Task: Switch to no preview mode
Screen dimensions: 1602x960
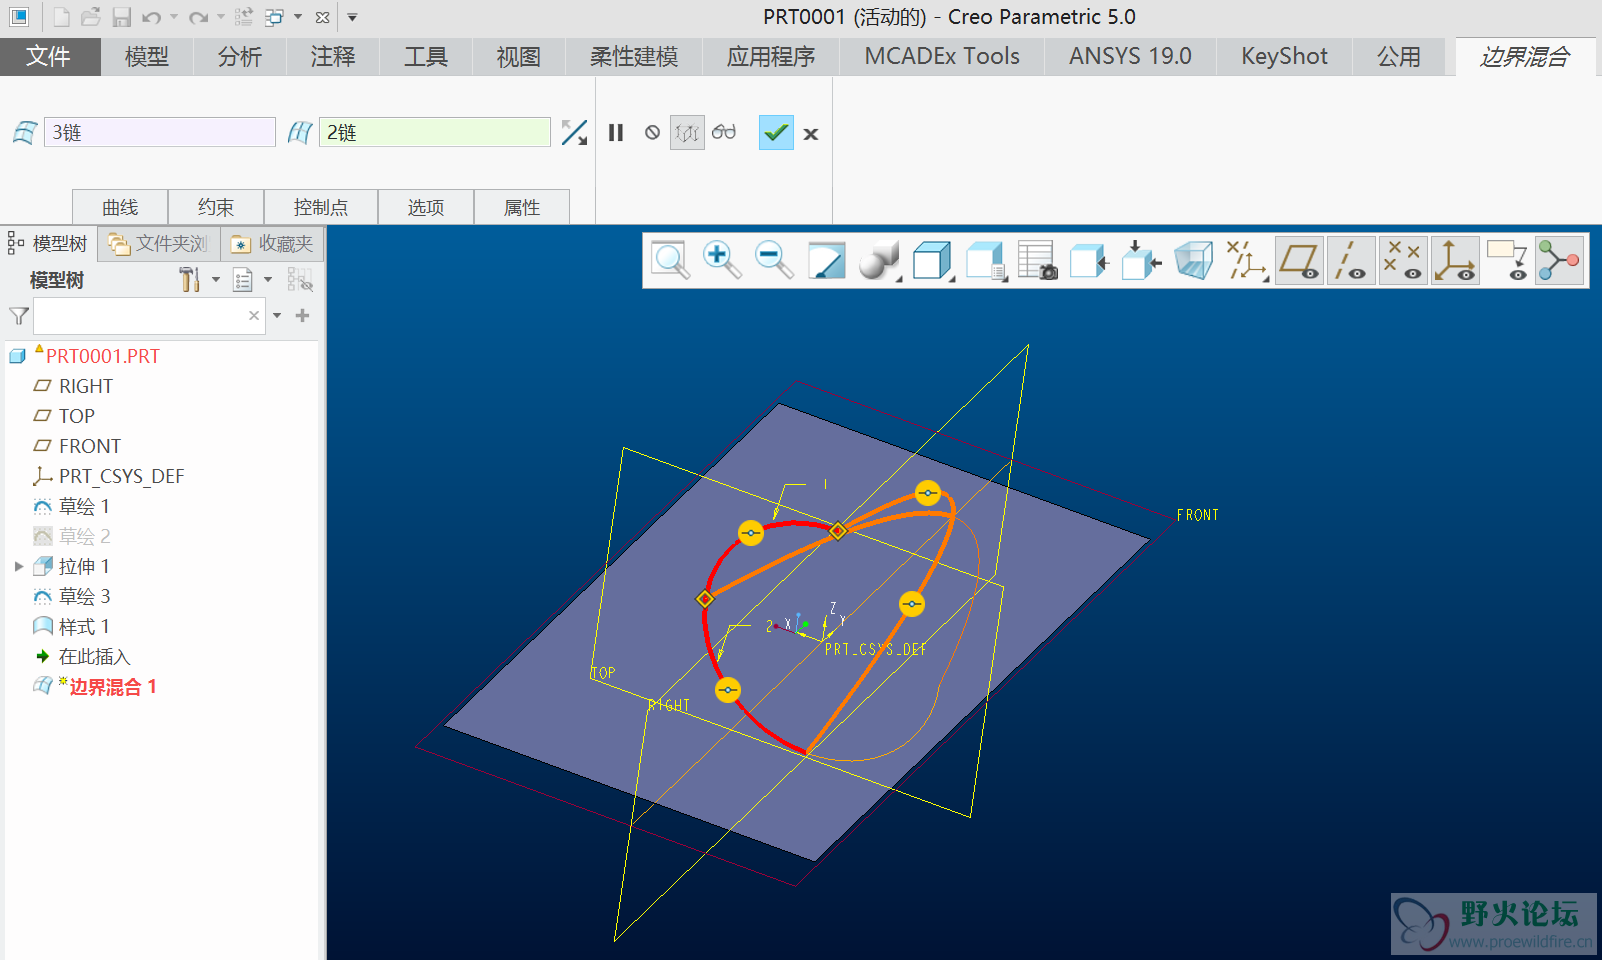Action: [x=652, y=132]
